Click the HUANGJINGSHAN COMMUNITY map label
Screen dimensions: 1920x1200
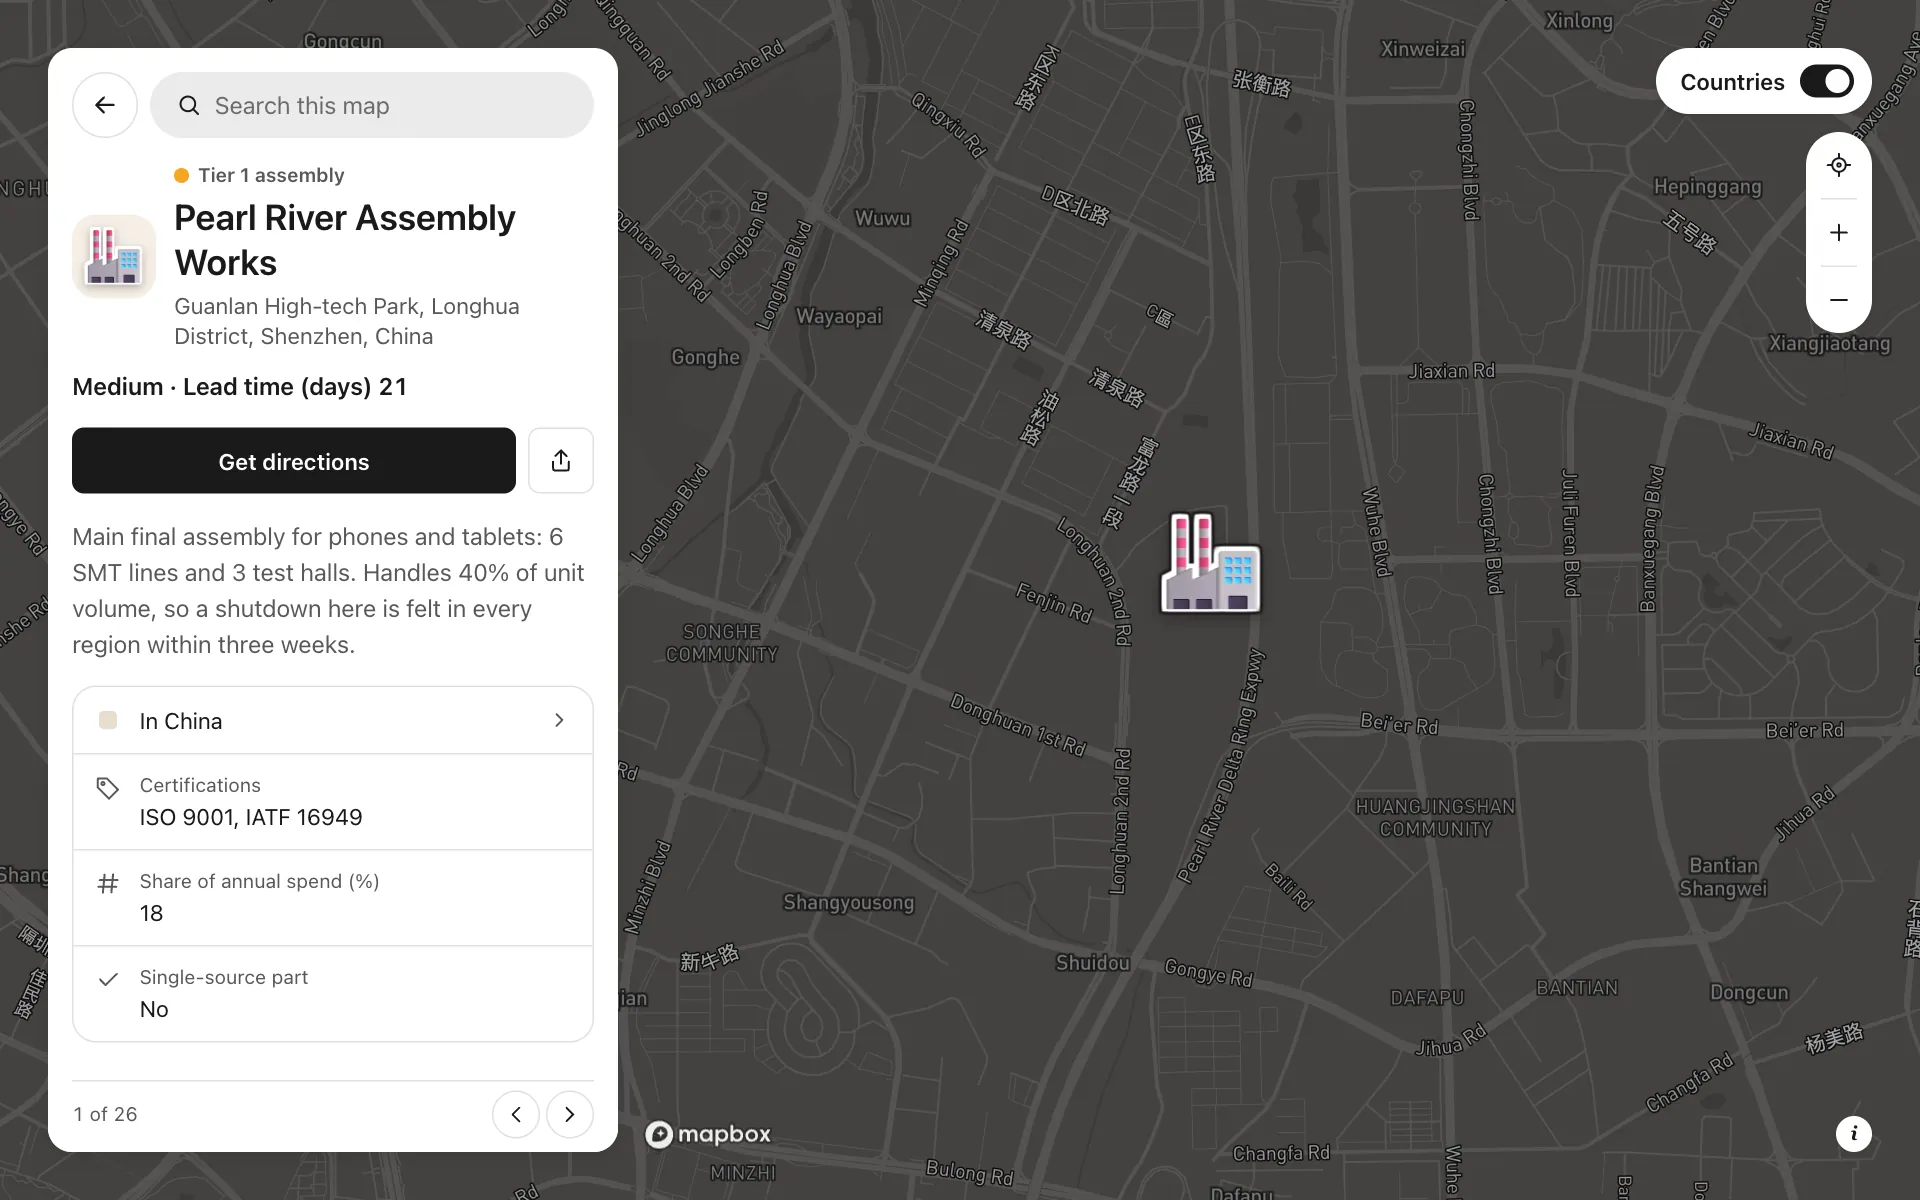[x=1435, y=818]
